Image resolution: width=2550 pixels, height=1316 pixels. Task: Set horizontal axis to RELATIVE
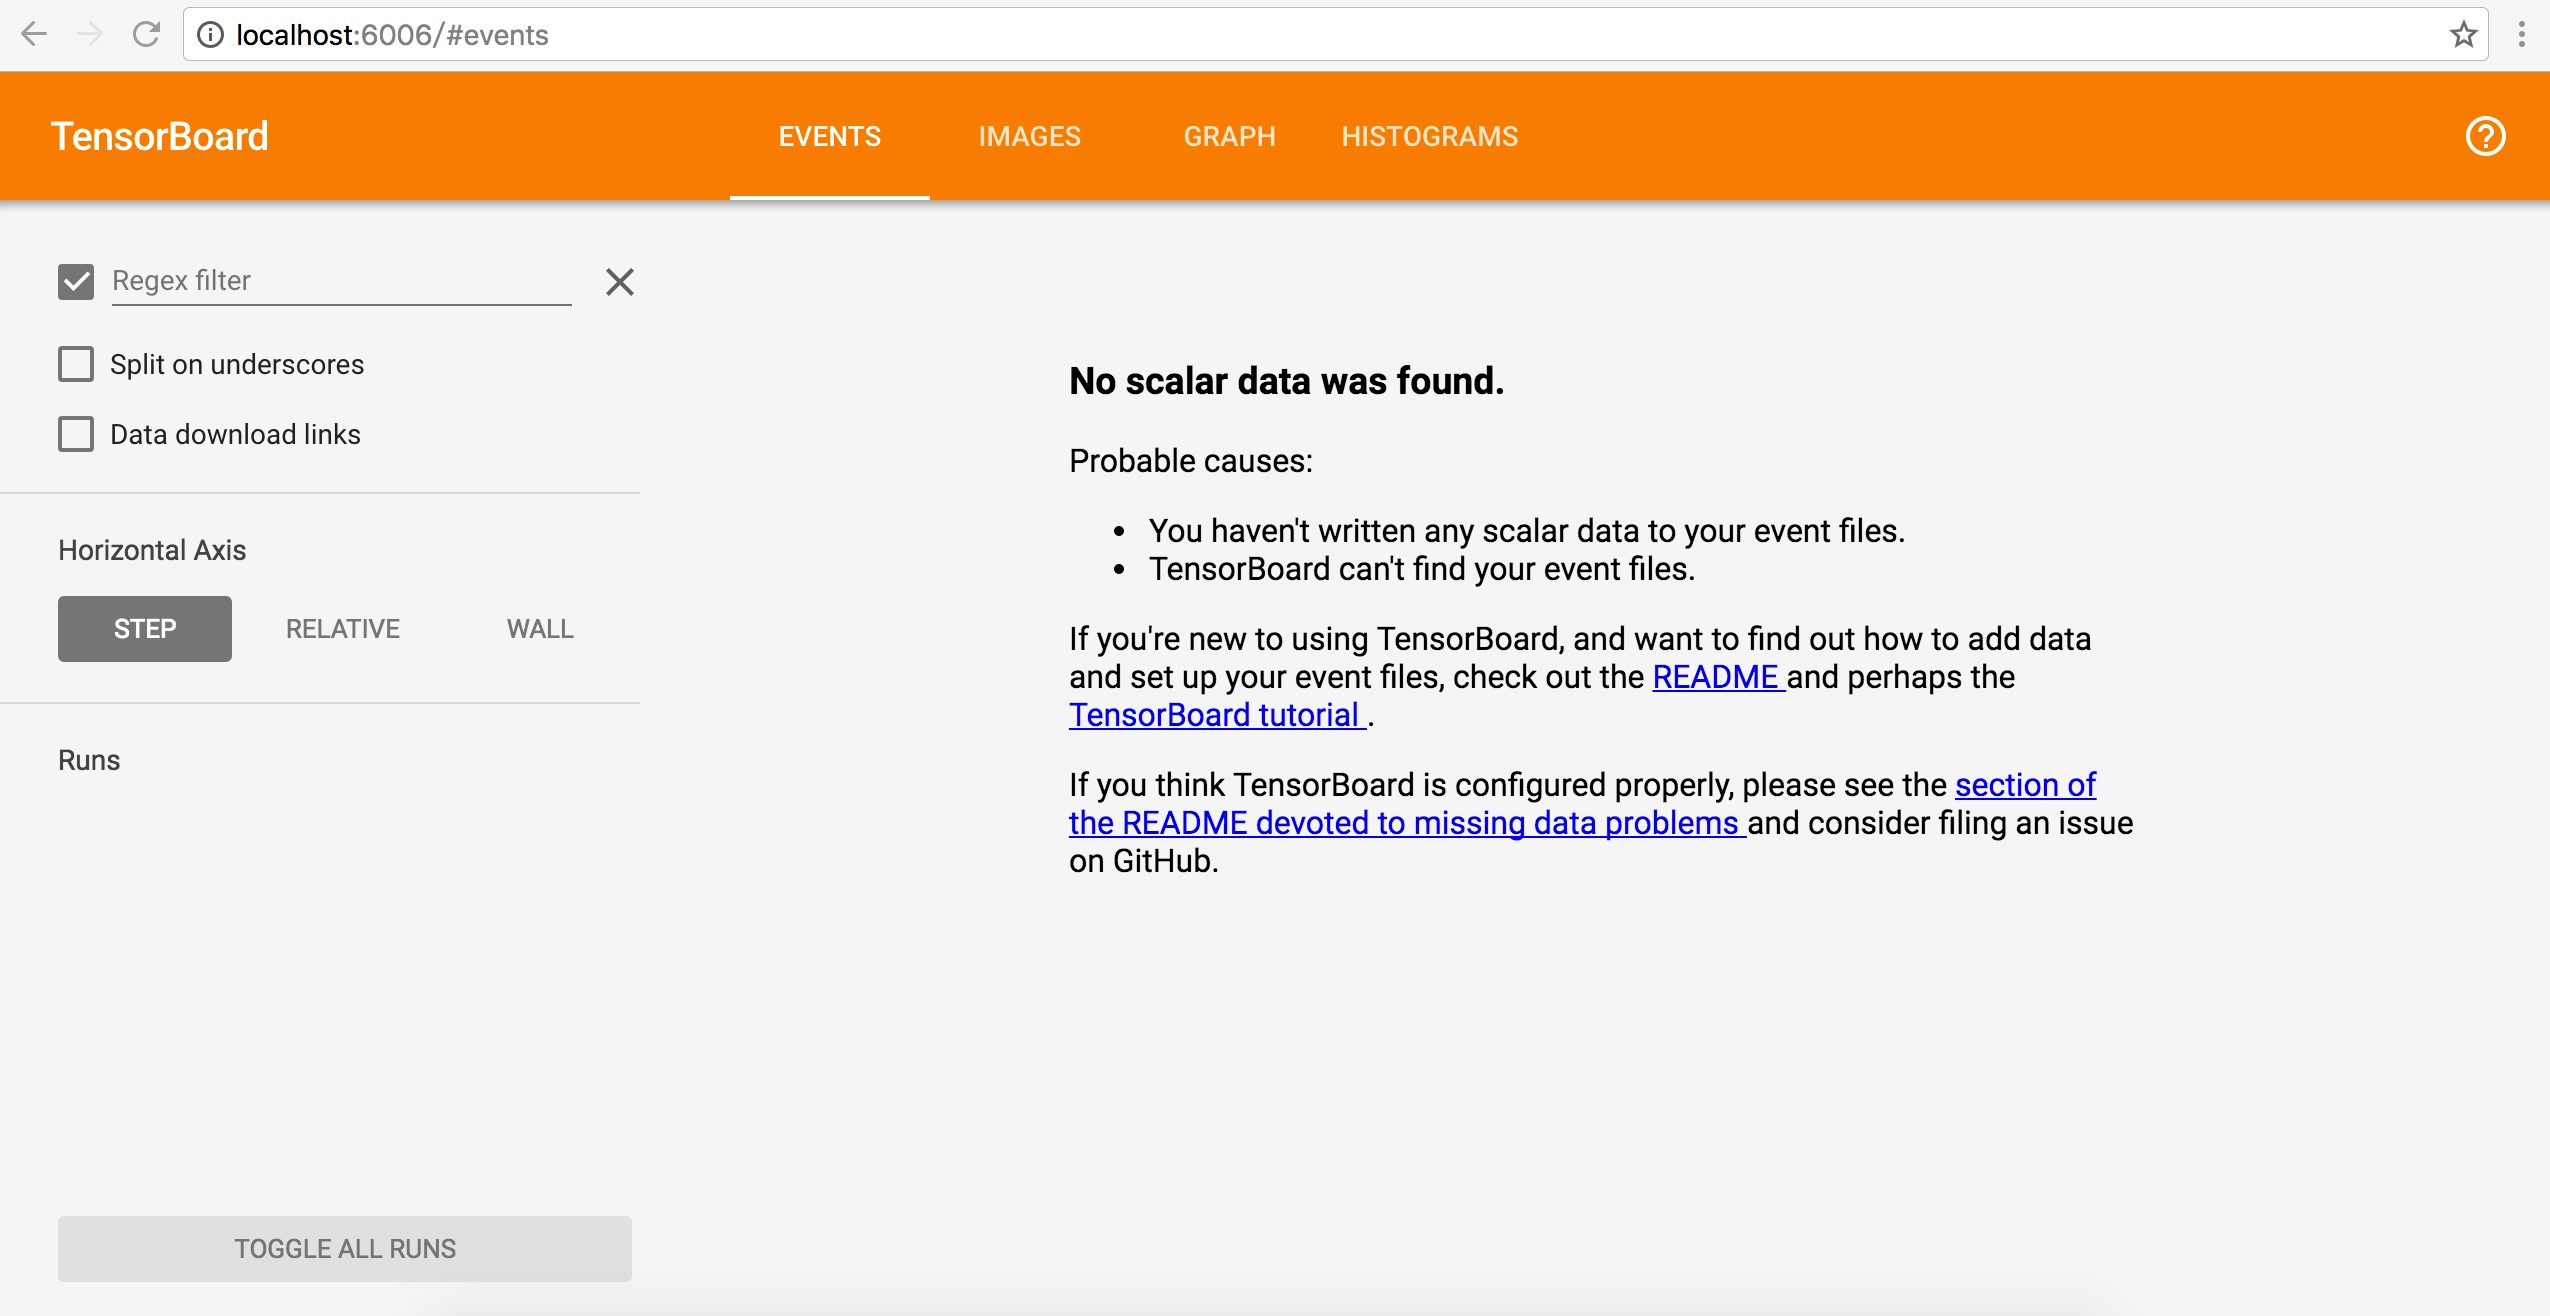click(342, 629)
